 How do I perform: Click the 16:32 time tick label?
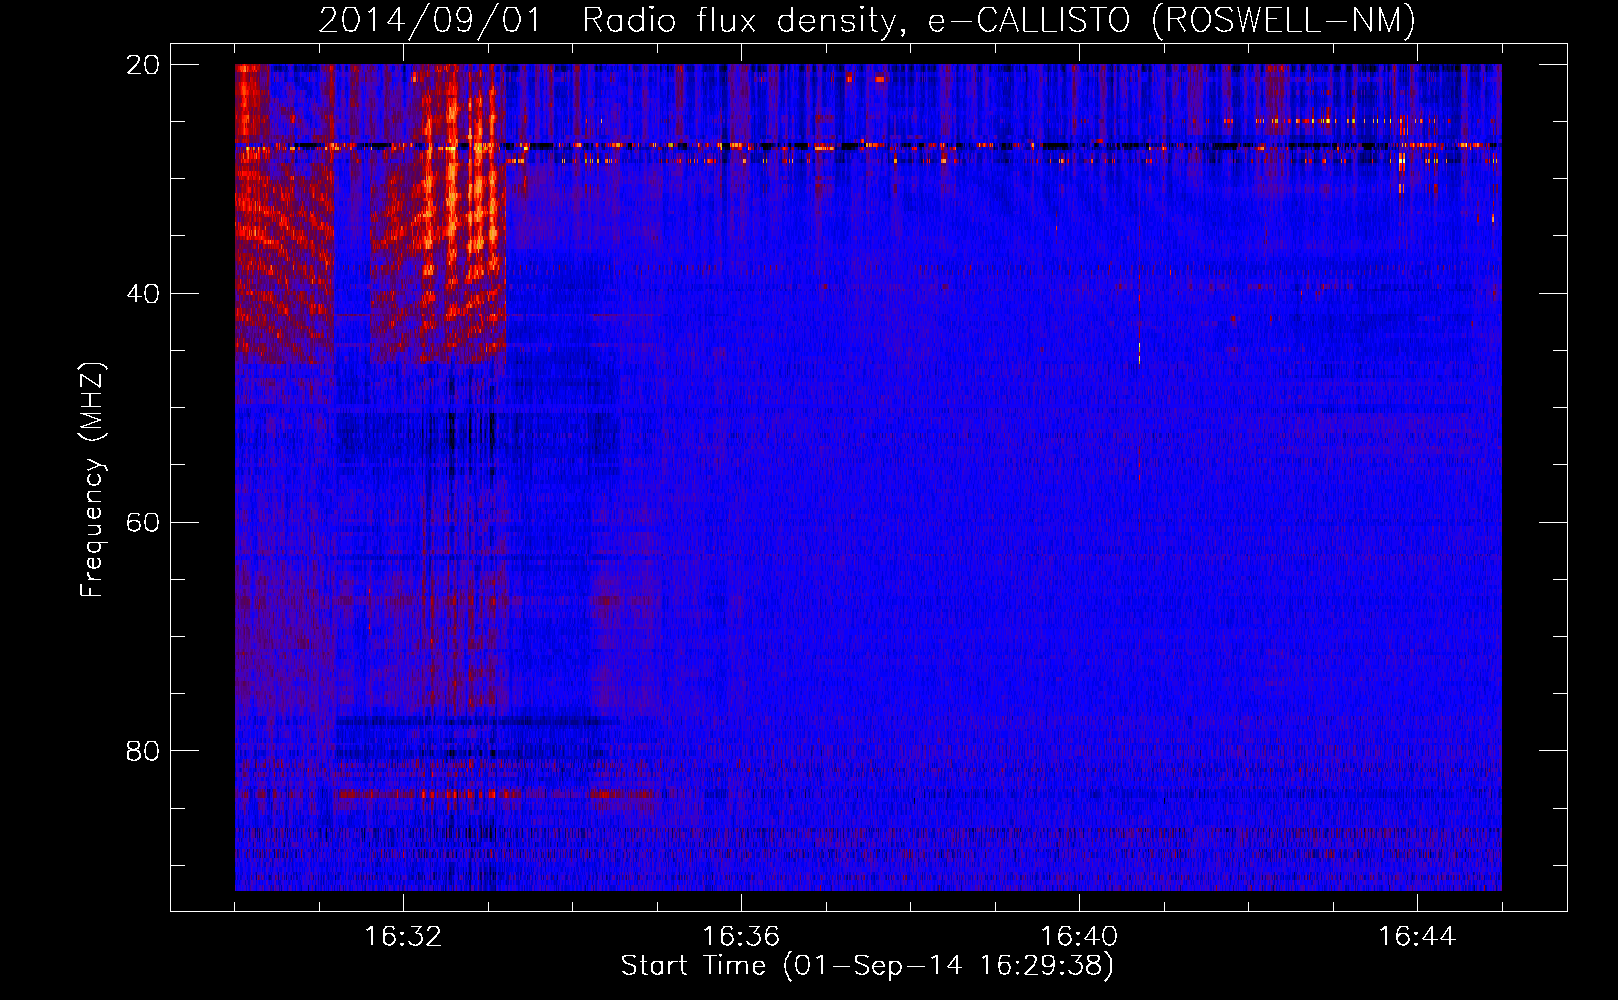click(x=403, y=937)
